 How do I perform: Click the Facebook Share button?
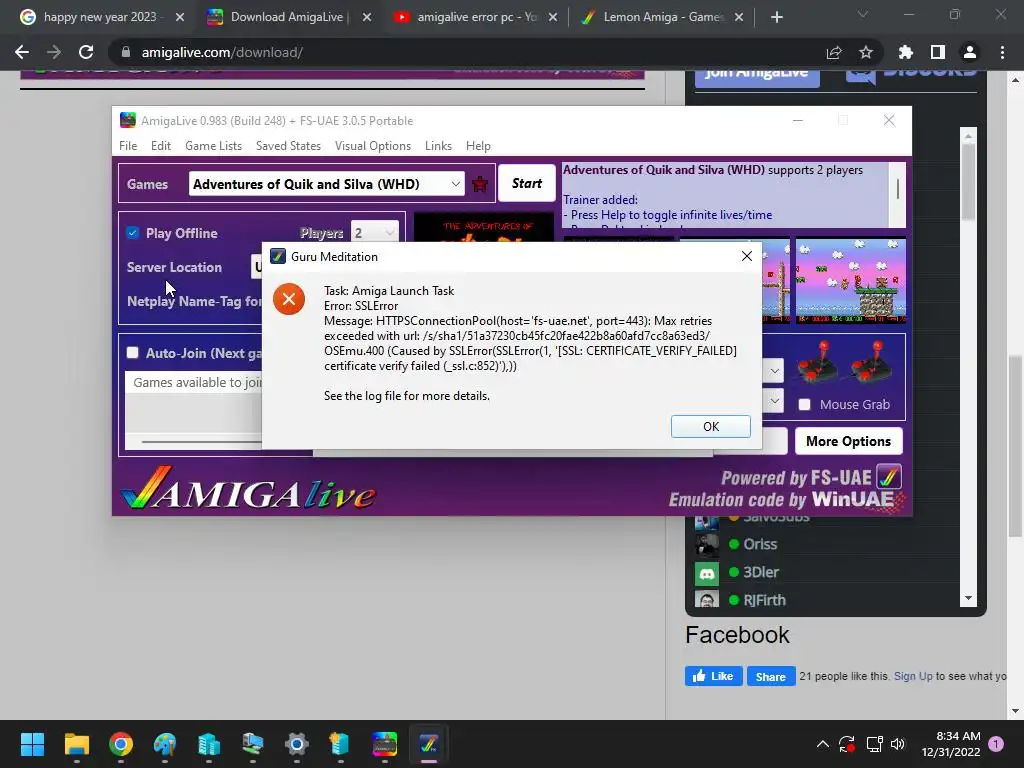tap(771, 676)
